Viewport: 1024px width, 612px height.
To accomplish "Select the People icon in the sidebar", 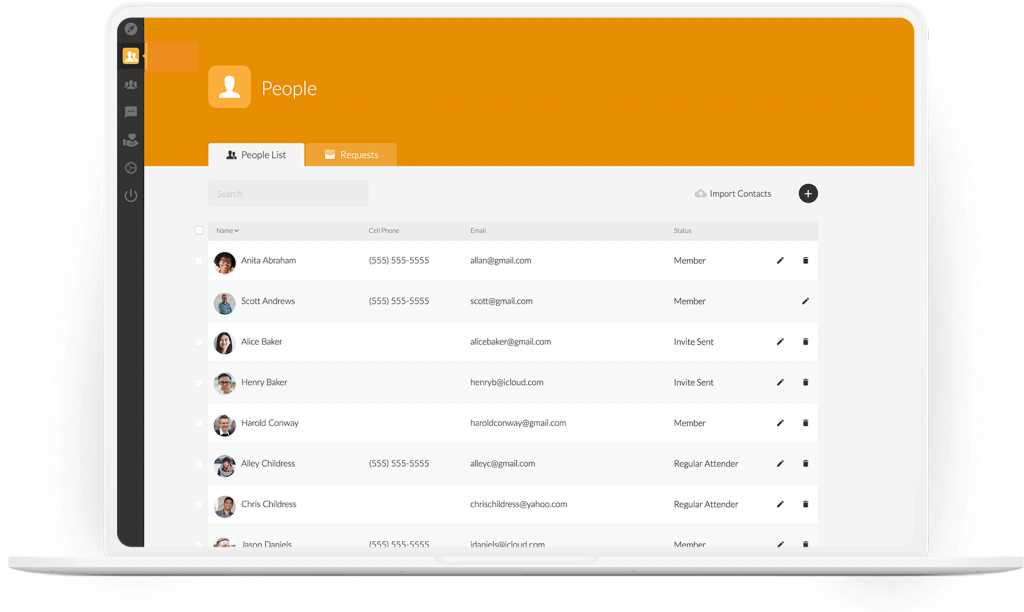I will [130, 56].
